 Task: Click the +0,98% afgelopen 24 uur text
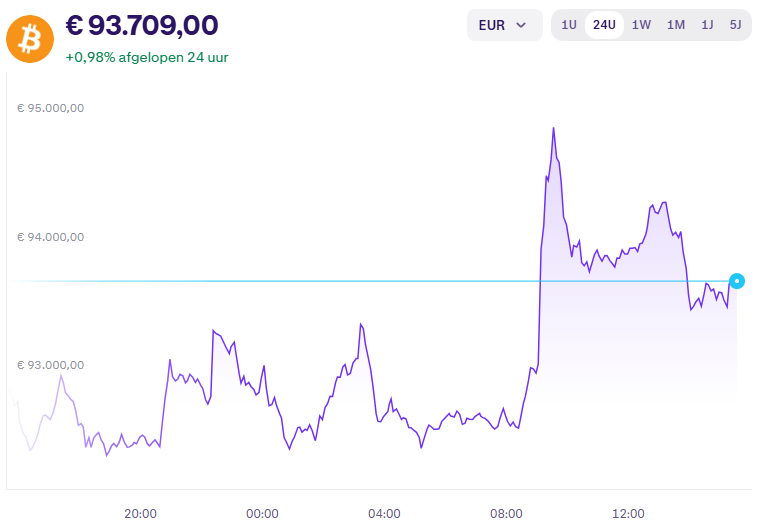click(x=147, y=57)
